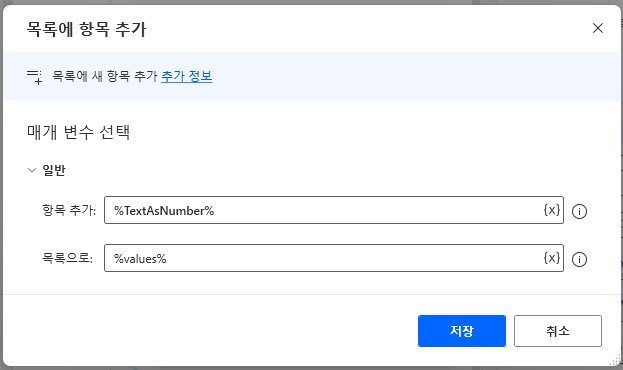Cancel with the 취소 button

tap(557, 331)
